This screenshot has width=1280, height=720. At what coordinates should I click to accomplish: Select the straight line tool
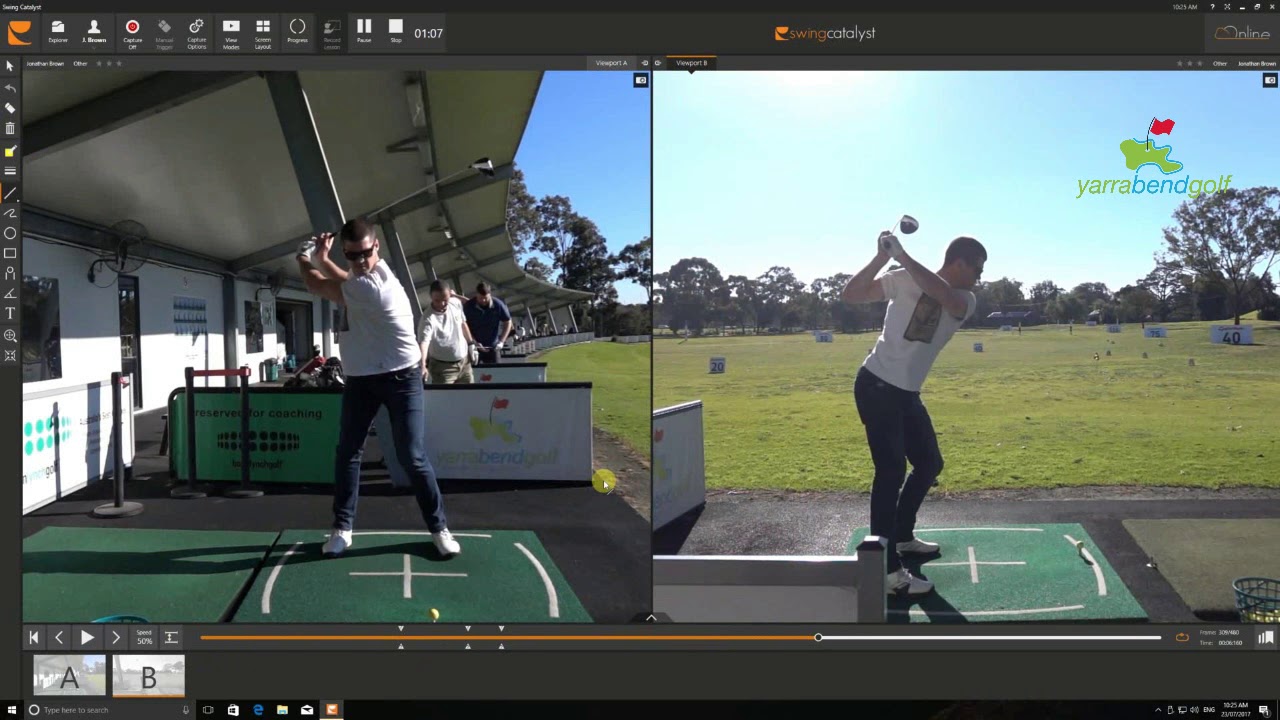(x=10, y=193)
